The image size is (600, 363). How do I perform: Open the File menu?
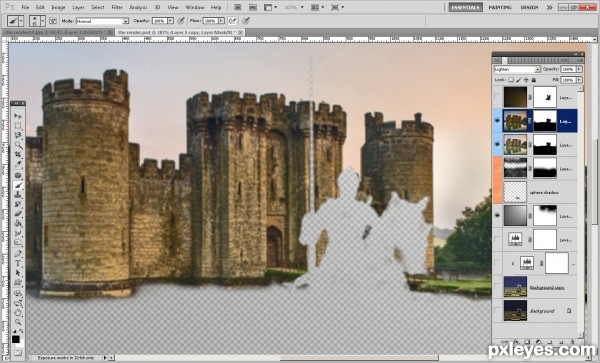pyautogui.click(x=25, y=7)
